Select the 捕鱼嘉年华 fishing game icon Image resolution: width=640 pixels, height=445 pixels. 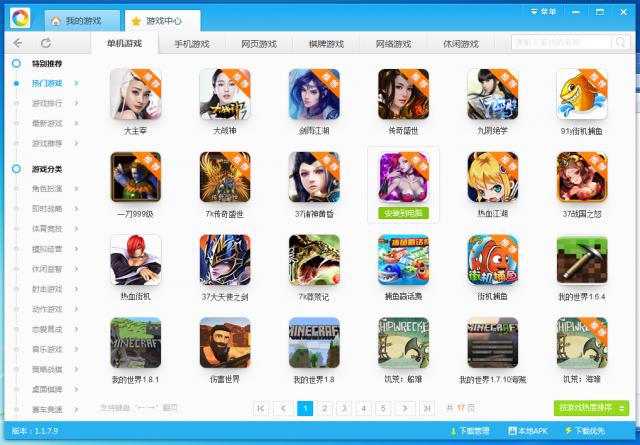point(403,260)
